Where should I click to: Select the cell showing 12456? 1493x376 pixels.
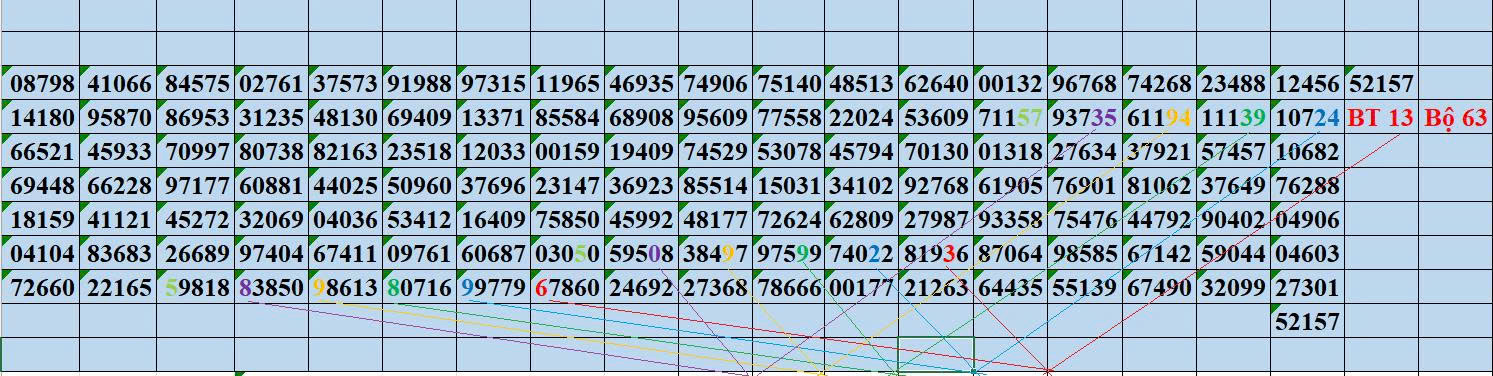tap(1307, 84)
